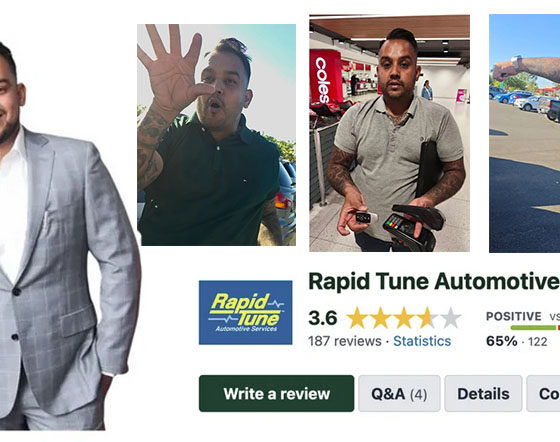Click the POSITIVE label
The height and width of the screenshot is (442, 560).
(514, 316)
